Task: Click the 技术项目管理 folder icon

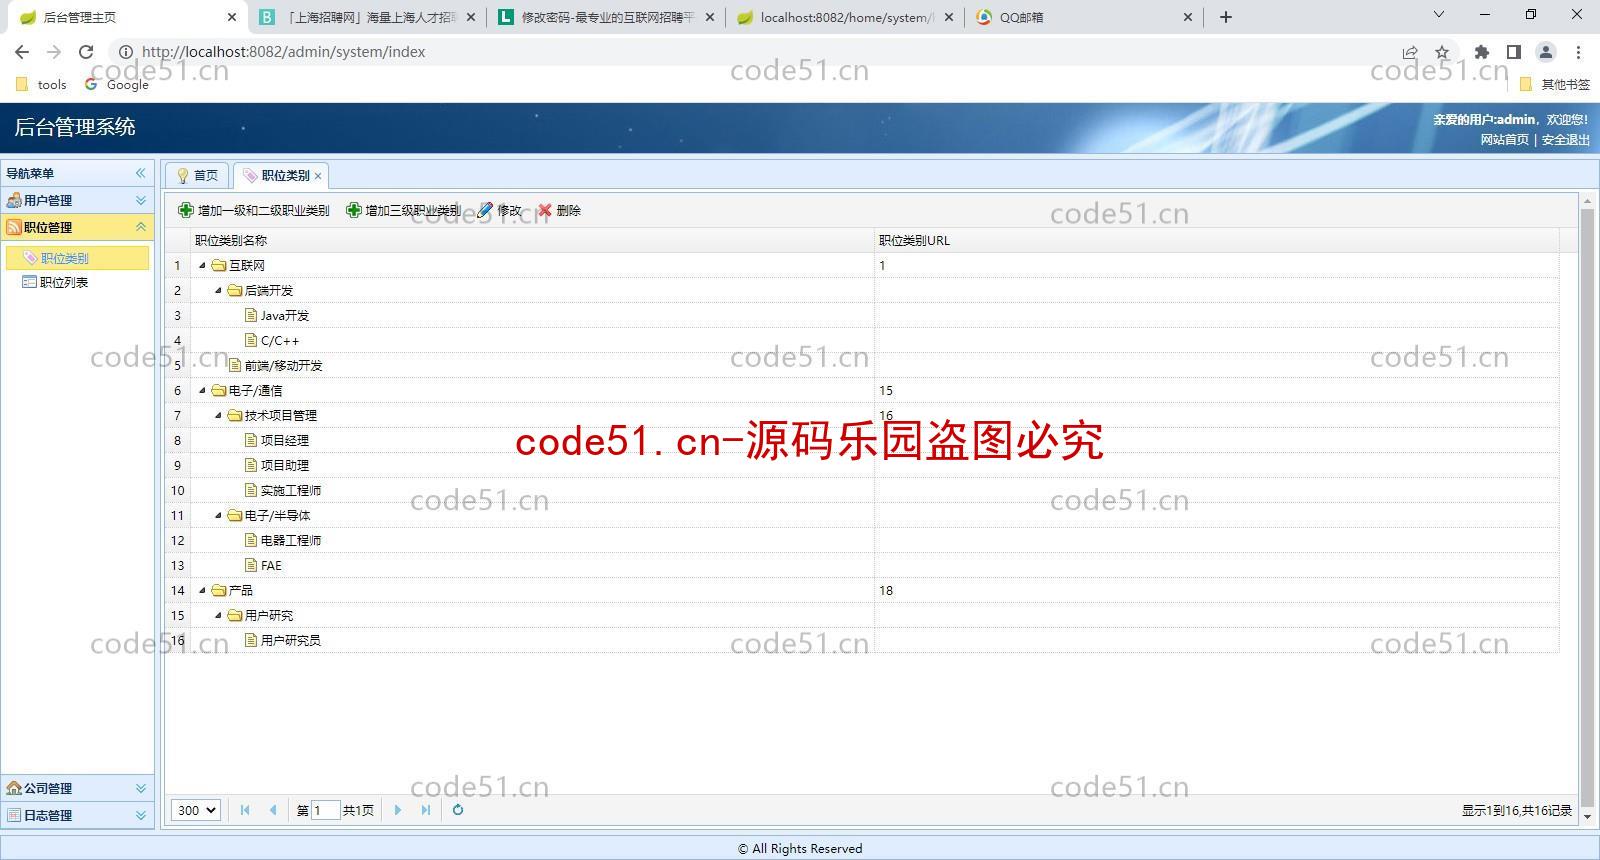Action: [x=235, y=415]
